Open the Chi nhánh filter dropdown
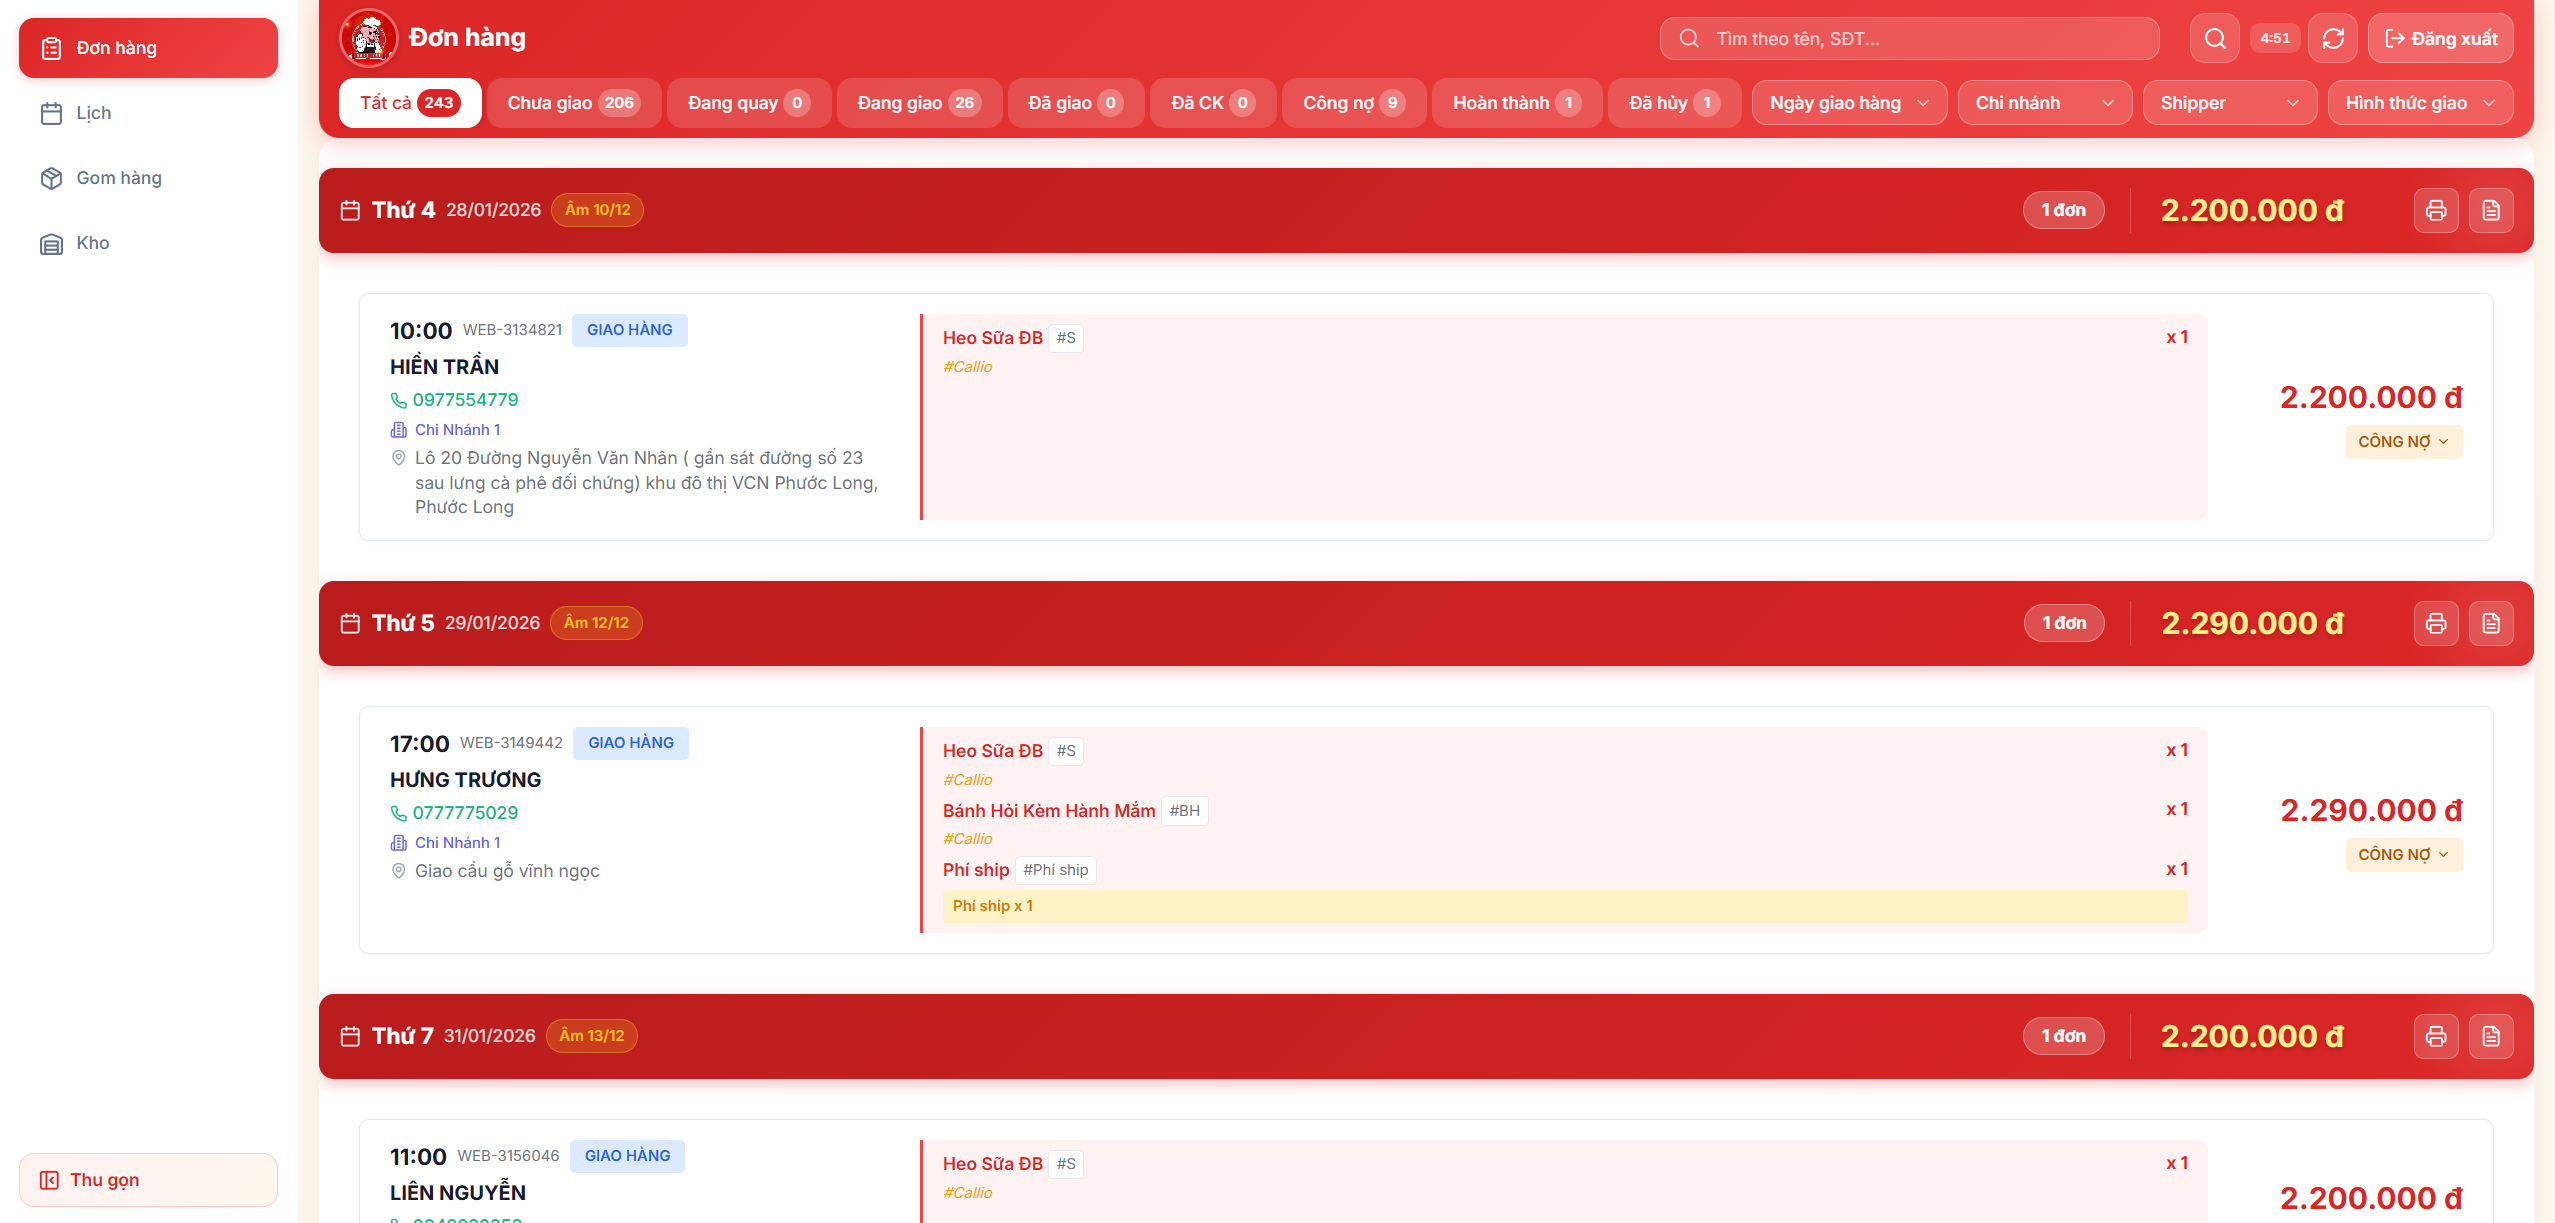 point(2043,103)
